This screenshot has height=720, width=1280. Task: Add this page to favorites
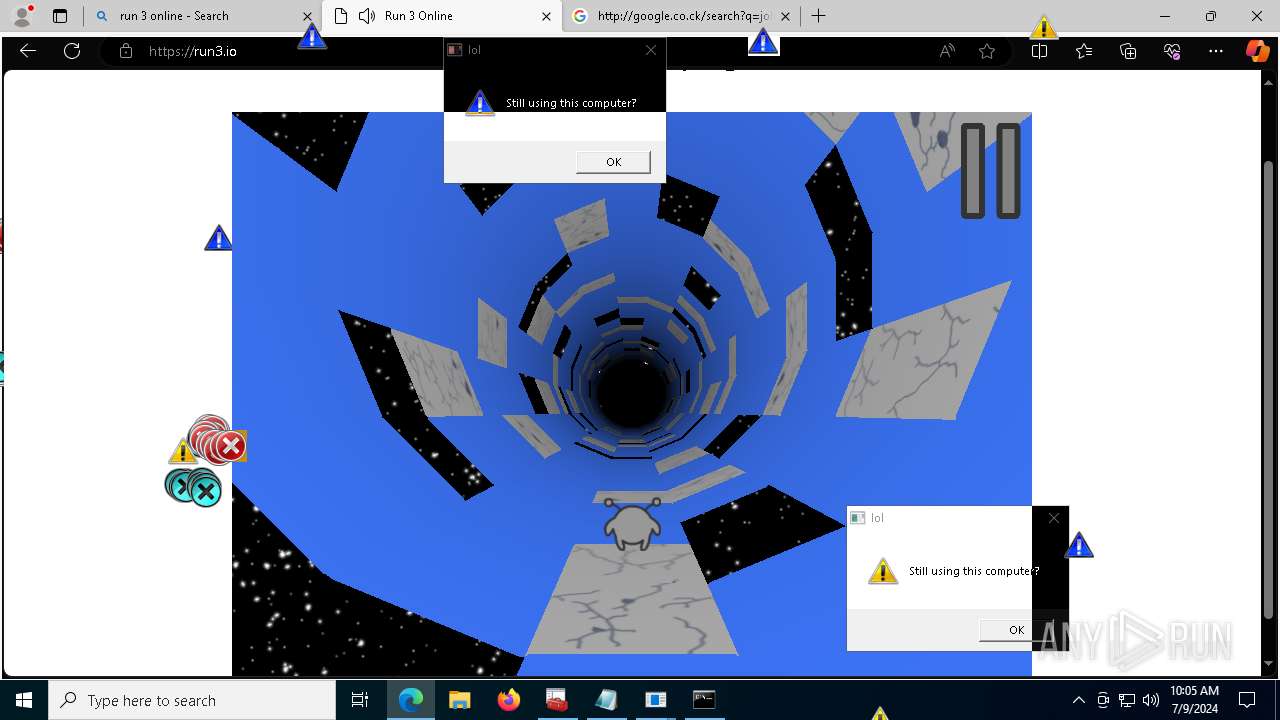pos(987,51)
